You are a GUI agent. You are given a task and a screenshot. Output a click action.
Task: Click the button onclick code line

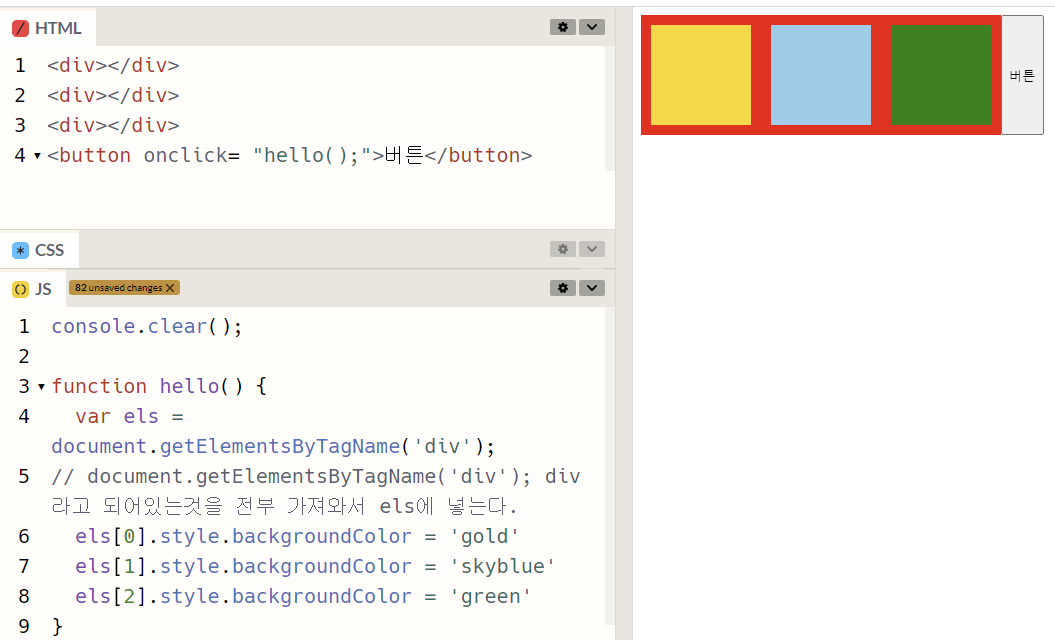coord(289,155)
